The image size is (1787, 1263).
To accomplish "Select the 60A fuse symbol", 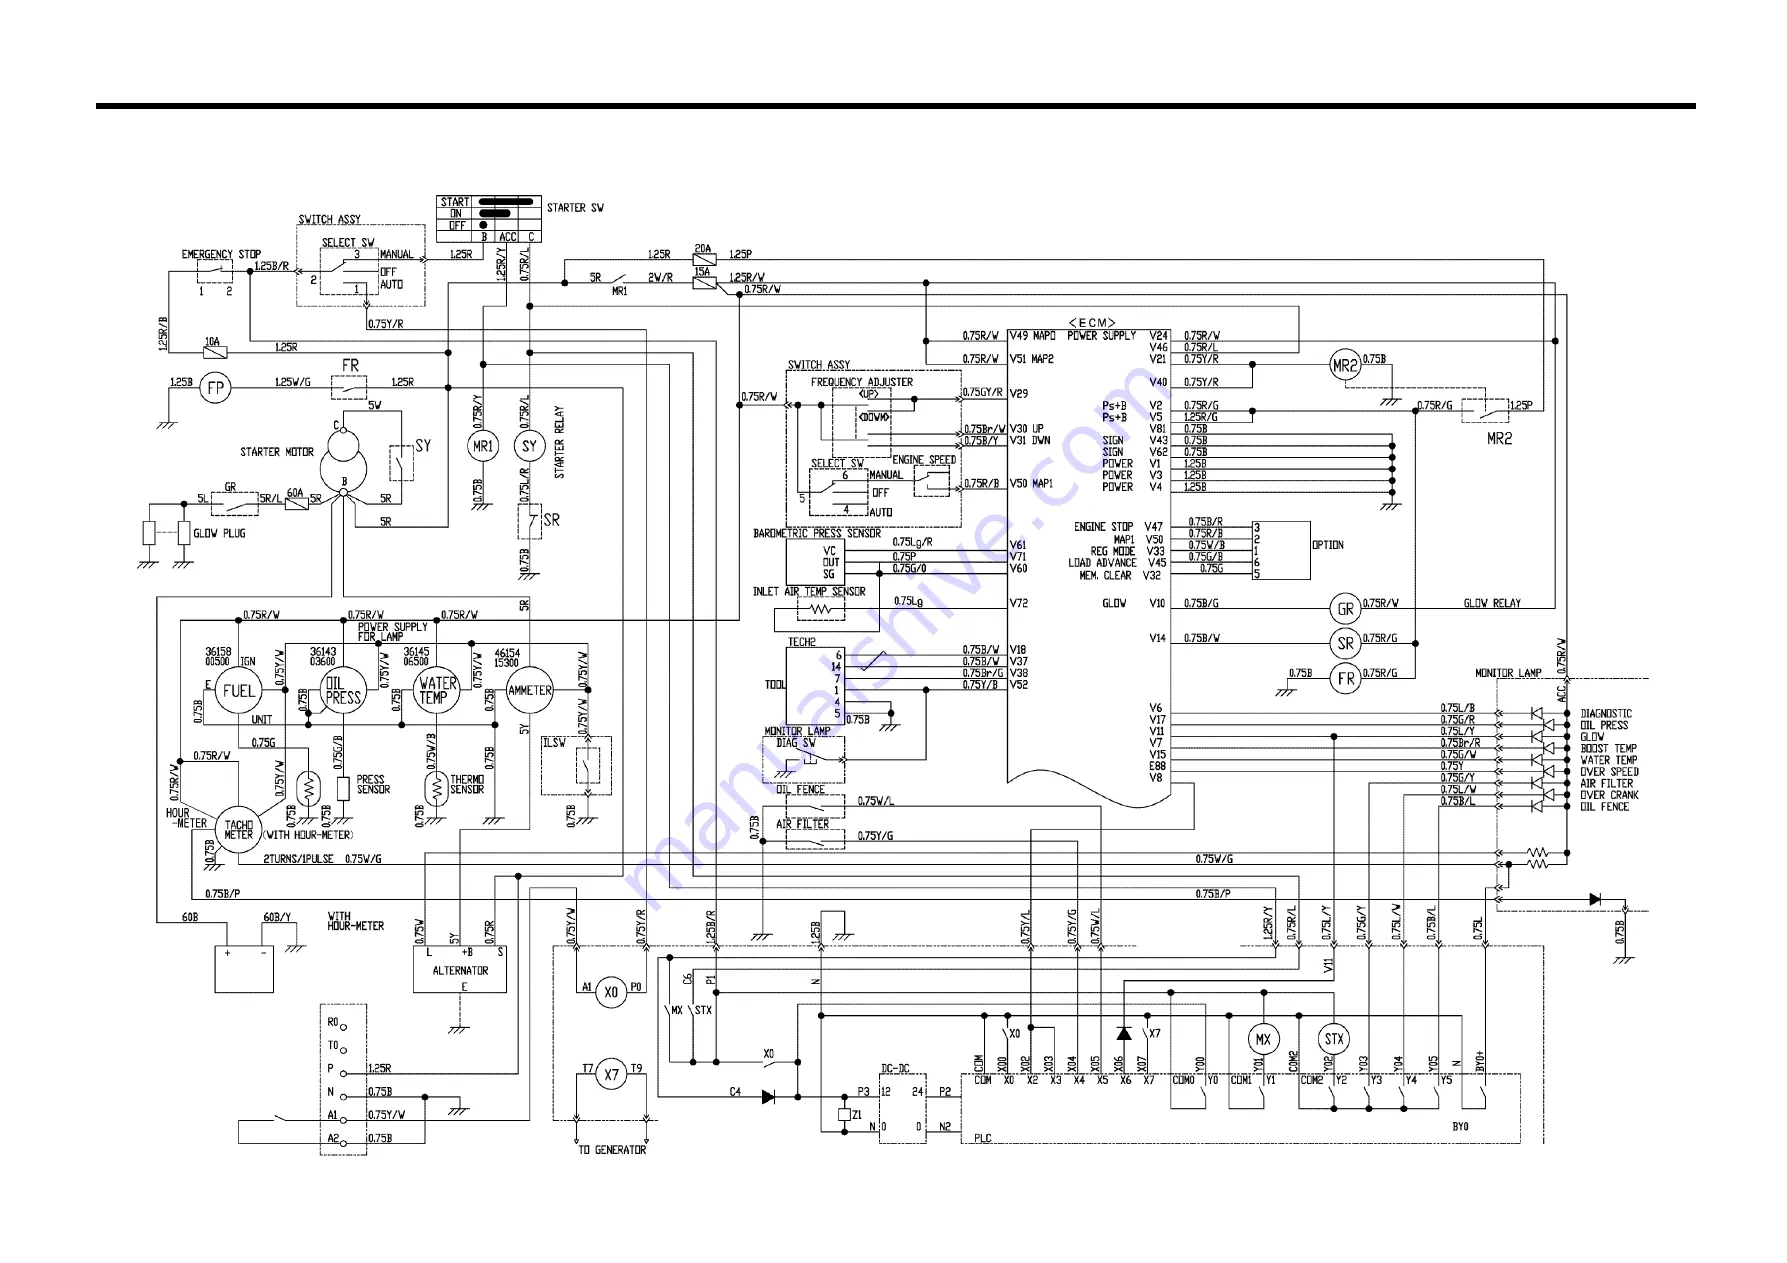I will [x=295, y=504].
